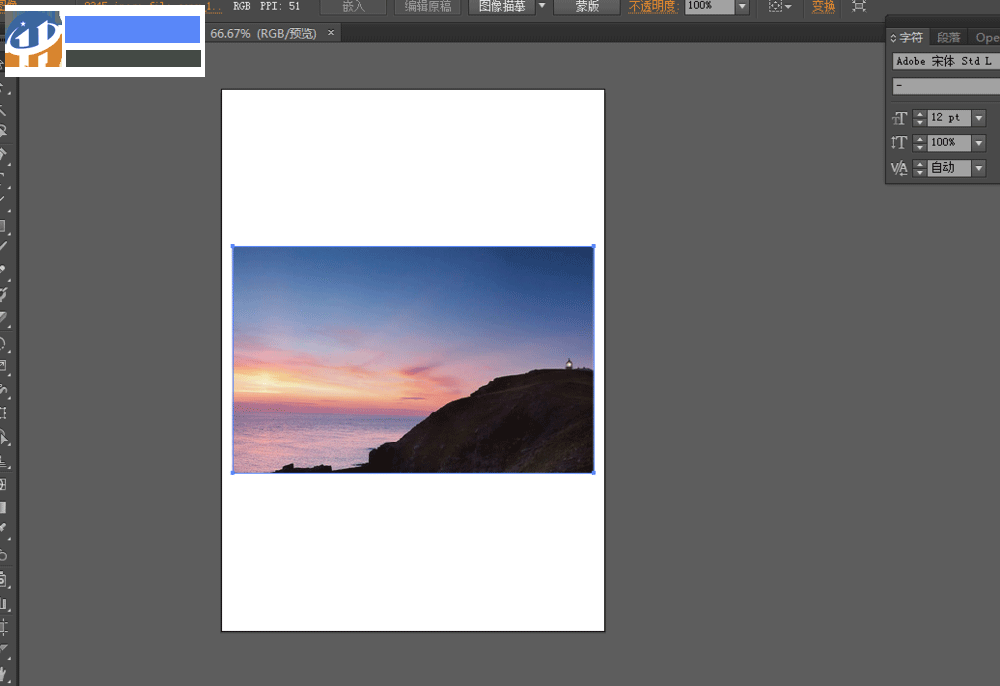The height and width of the screenshot is (686, 1000).
Task: Select the 字符 panel tab
Action: 910,38
